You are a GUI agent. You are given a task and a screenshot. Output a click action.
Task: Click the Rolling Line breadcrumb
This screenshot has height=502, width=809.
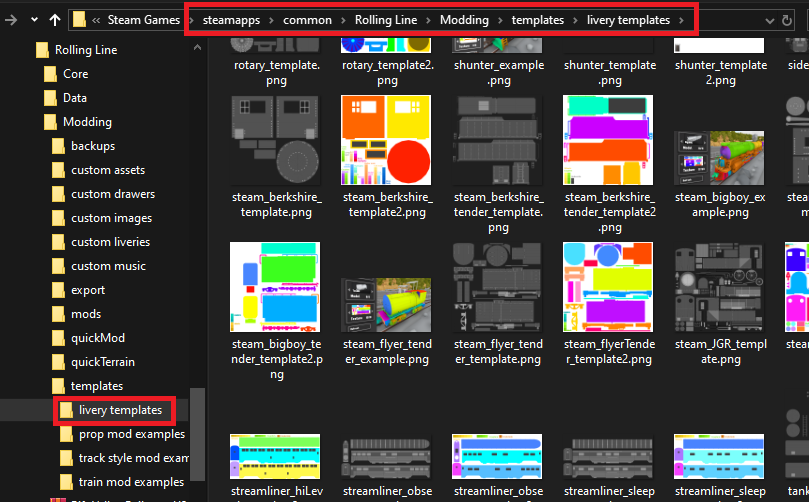point(386,20)
